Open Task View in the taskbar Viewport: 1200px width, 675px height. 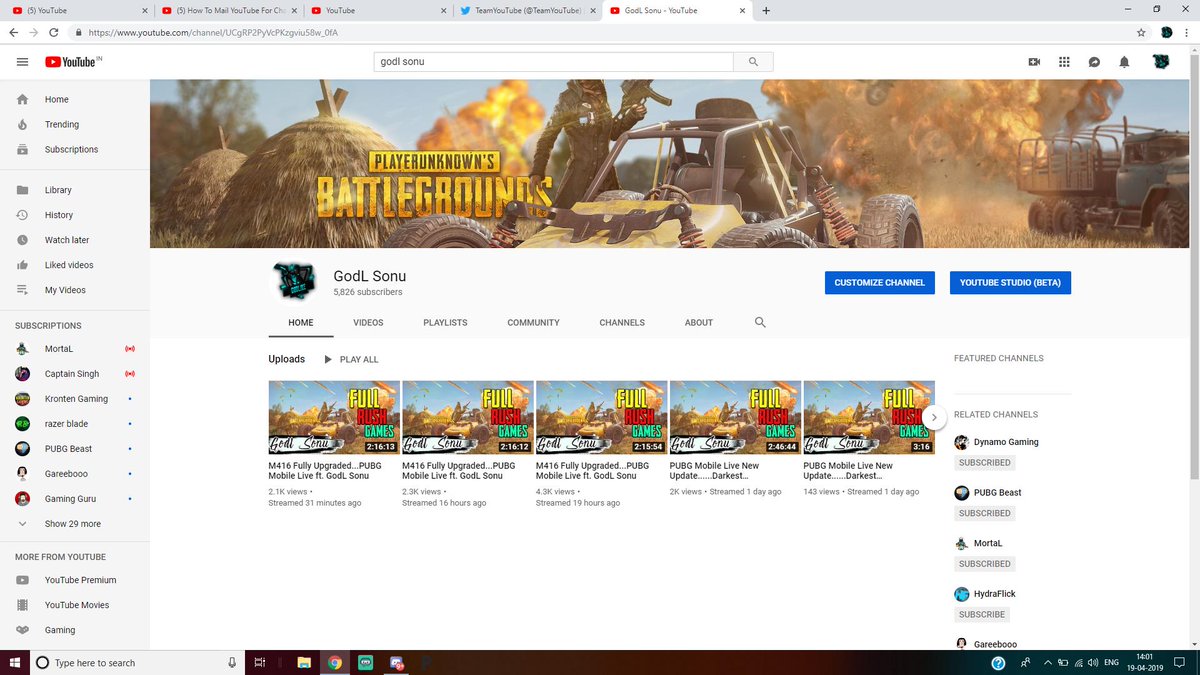coord(259,662)
